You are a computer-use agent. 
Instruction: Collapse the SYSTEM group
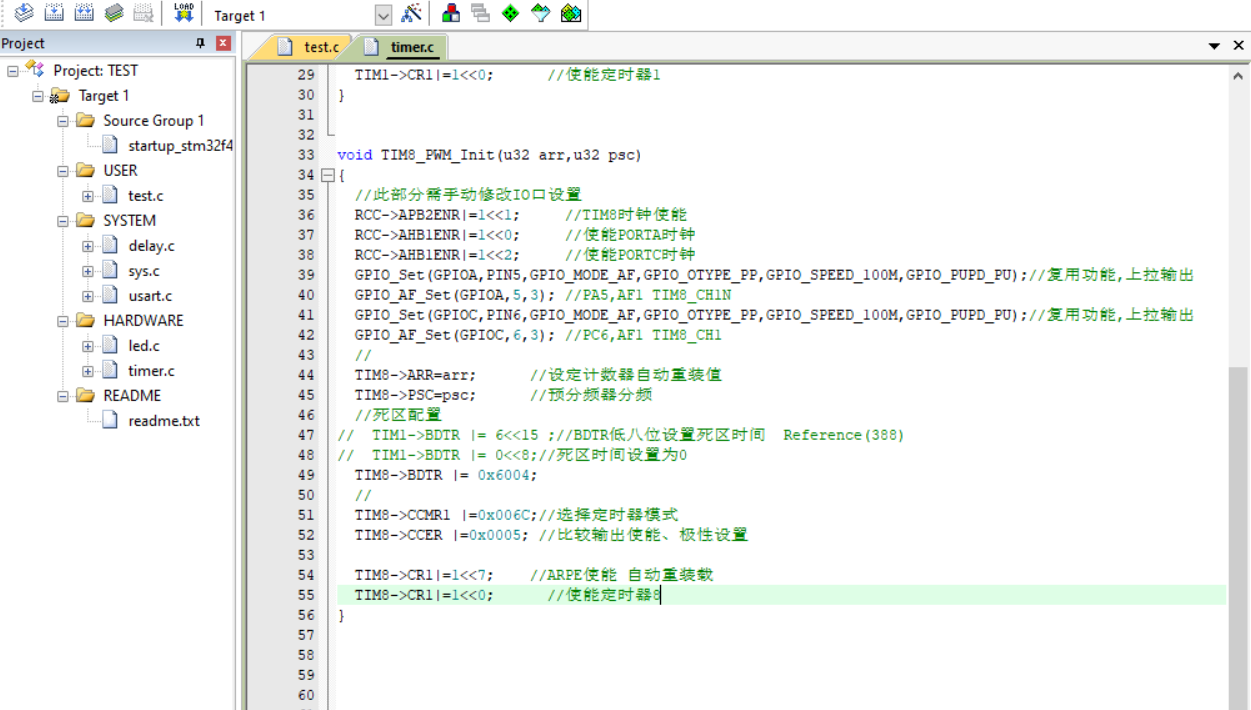62,220
